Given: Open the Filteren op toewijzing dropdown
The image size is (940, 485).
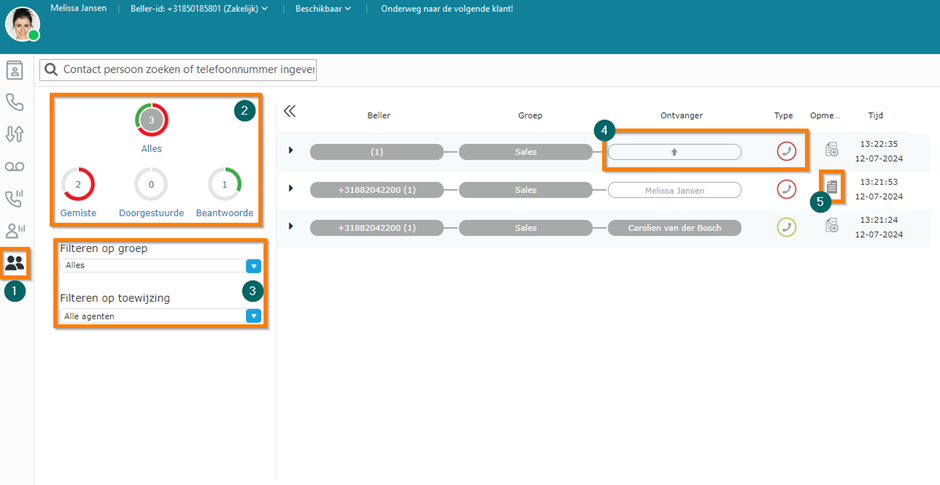Looking at the screenshot, I should 161,316.
